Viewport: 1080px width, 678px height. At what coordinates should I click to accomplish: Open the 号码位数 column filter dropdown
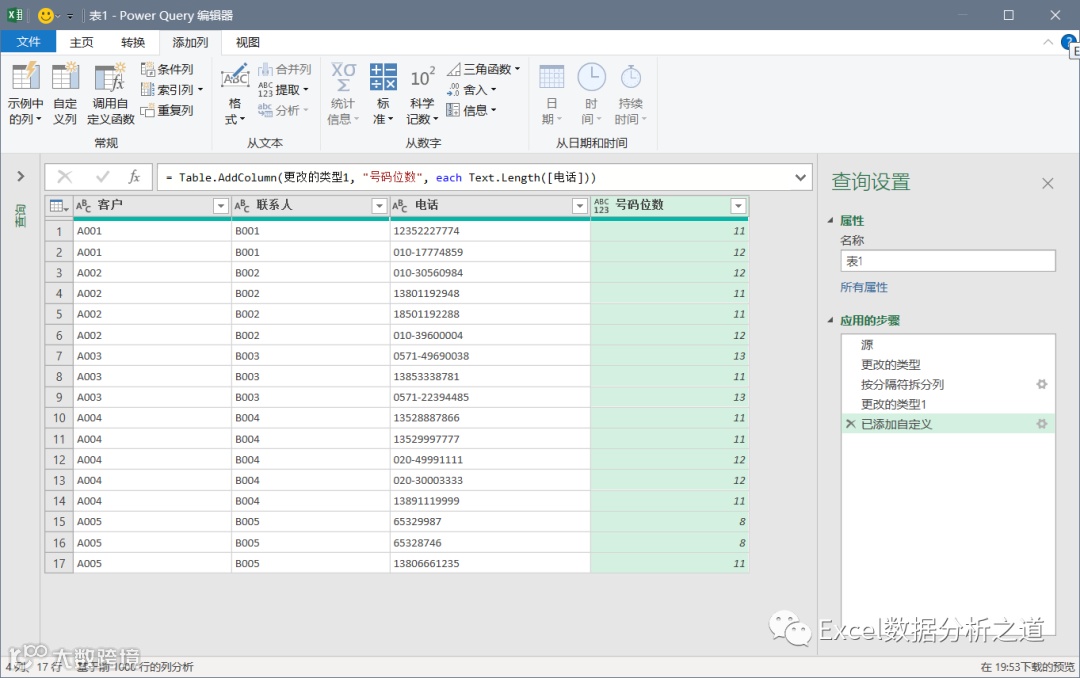(x=738, y=205)
